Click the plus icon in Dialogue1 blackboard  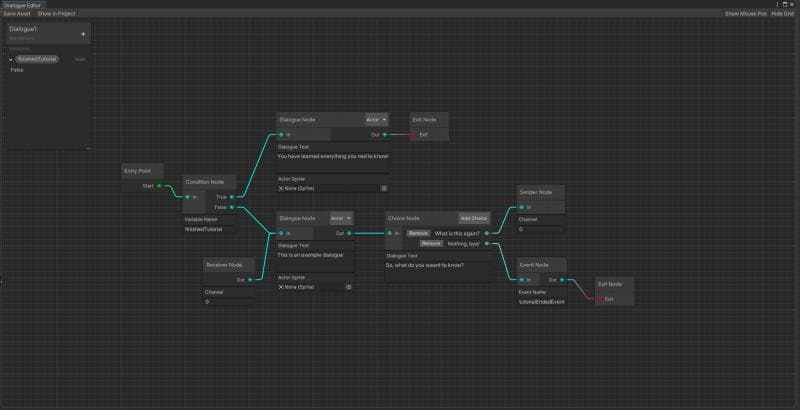(x=83, y=34)
